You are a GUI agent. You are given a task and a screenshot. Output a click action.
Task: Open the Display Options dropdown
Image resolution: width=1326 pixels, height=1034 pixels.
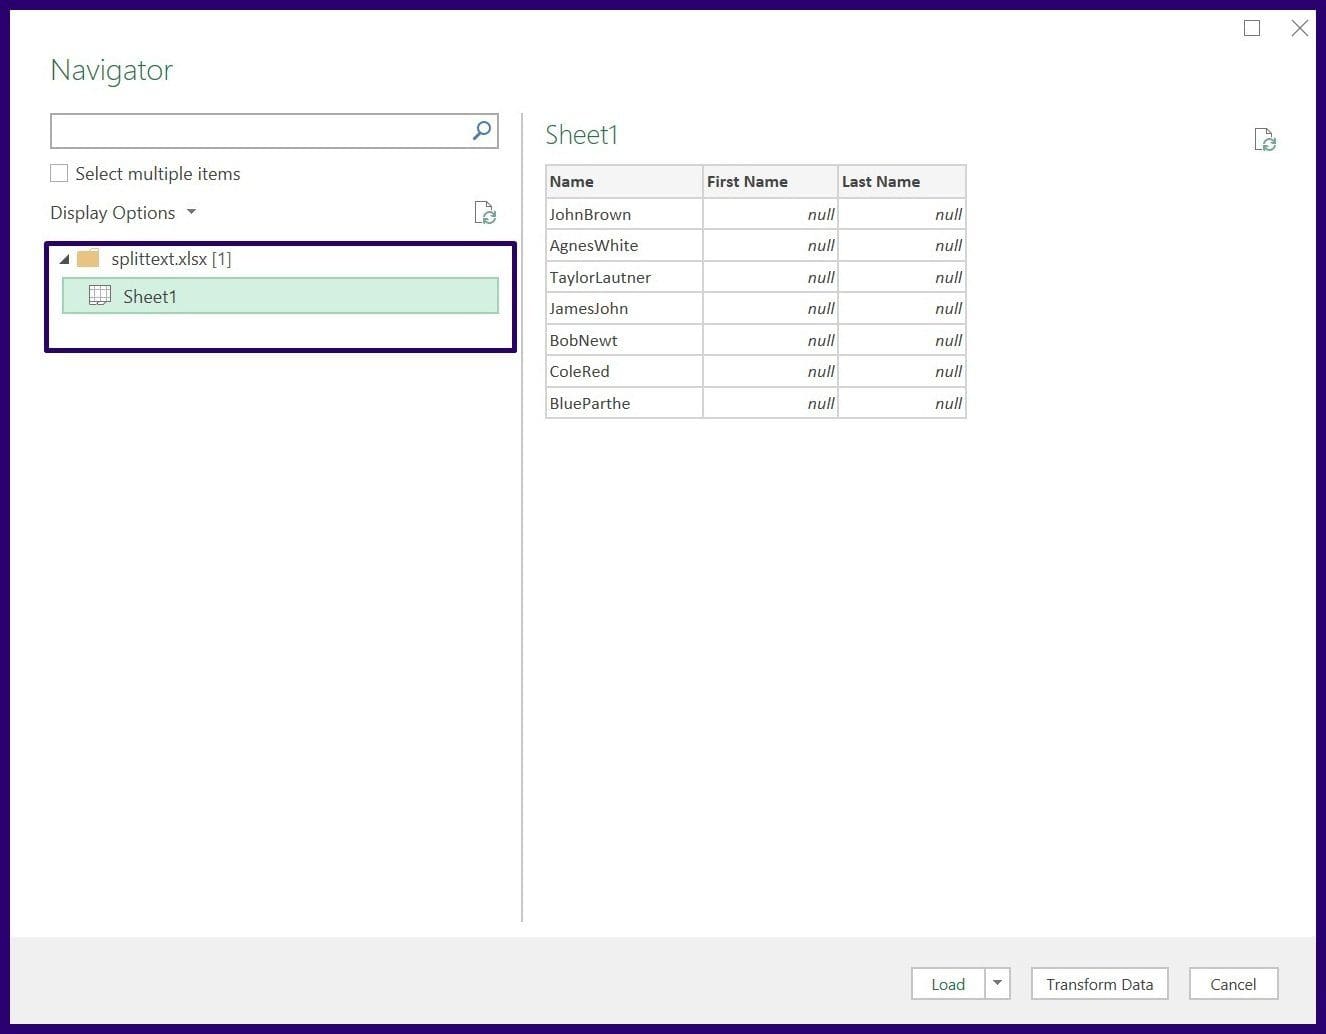(123, 213)
